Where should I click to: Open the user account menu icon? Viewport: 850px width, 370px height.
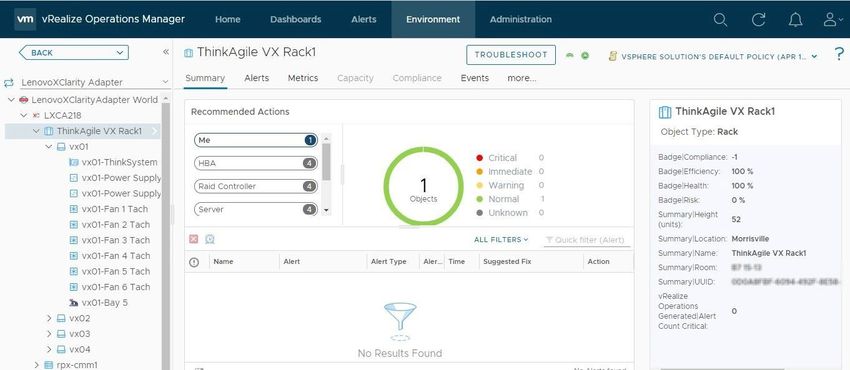coord(832,20)
